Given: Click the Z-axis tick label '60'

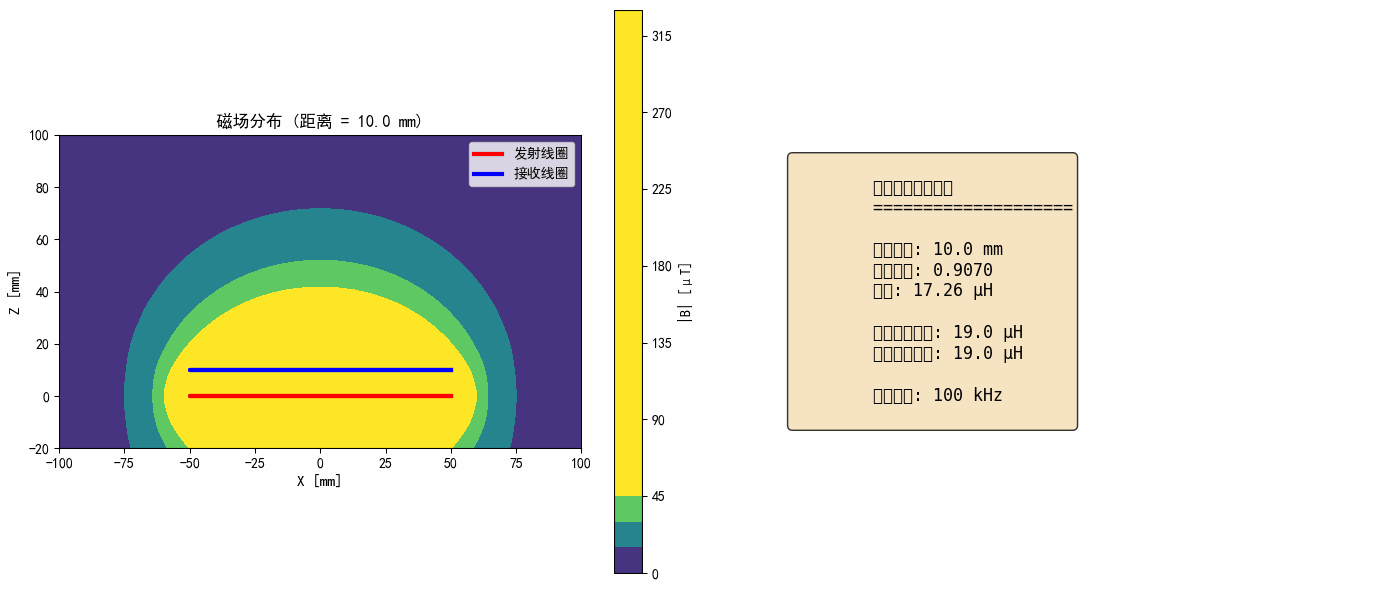Looking at the screenshot, I should [44, 240].
